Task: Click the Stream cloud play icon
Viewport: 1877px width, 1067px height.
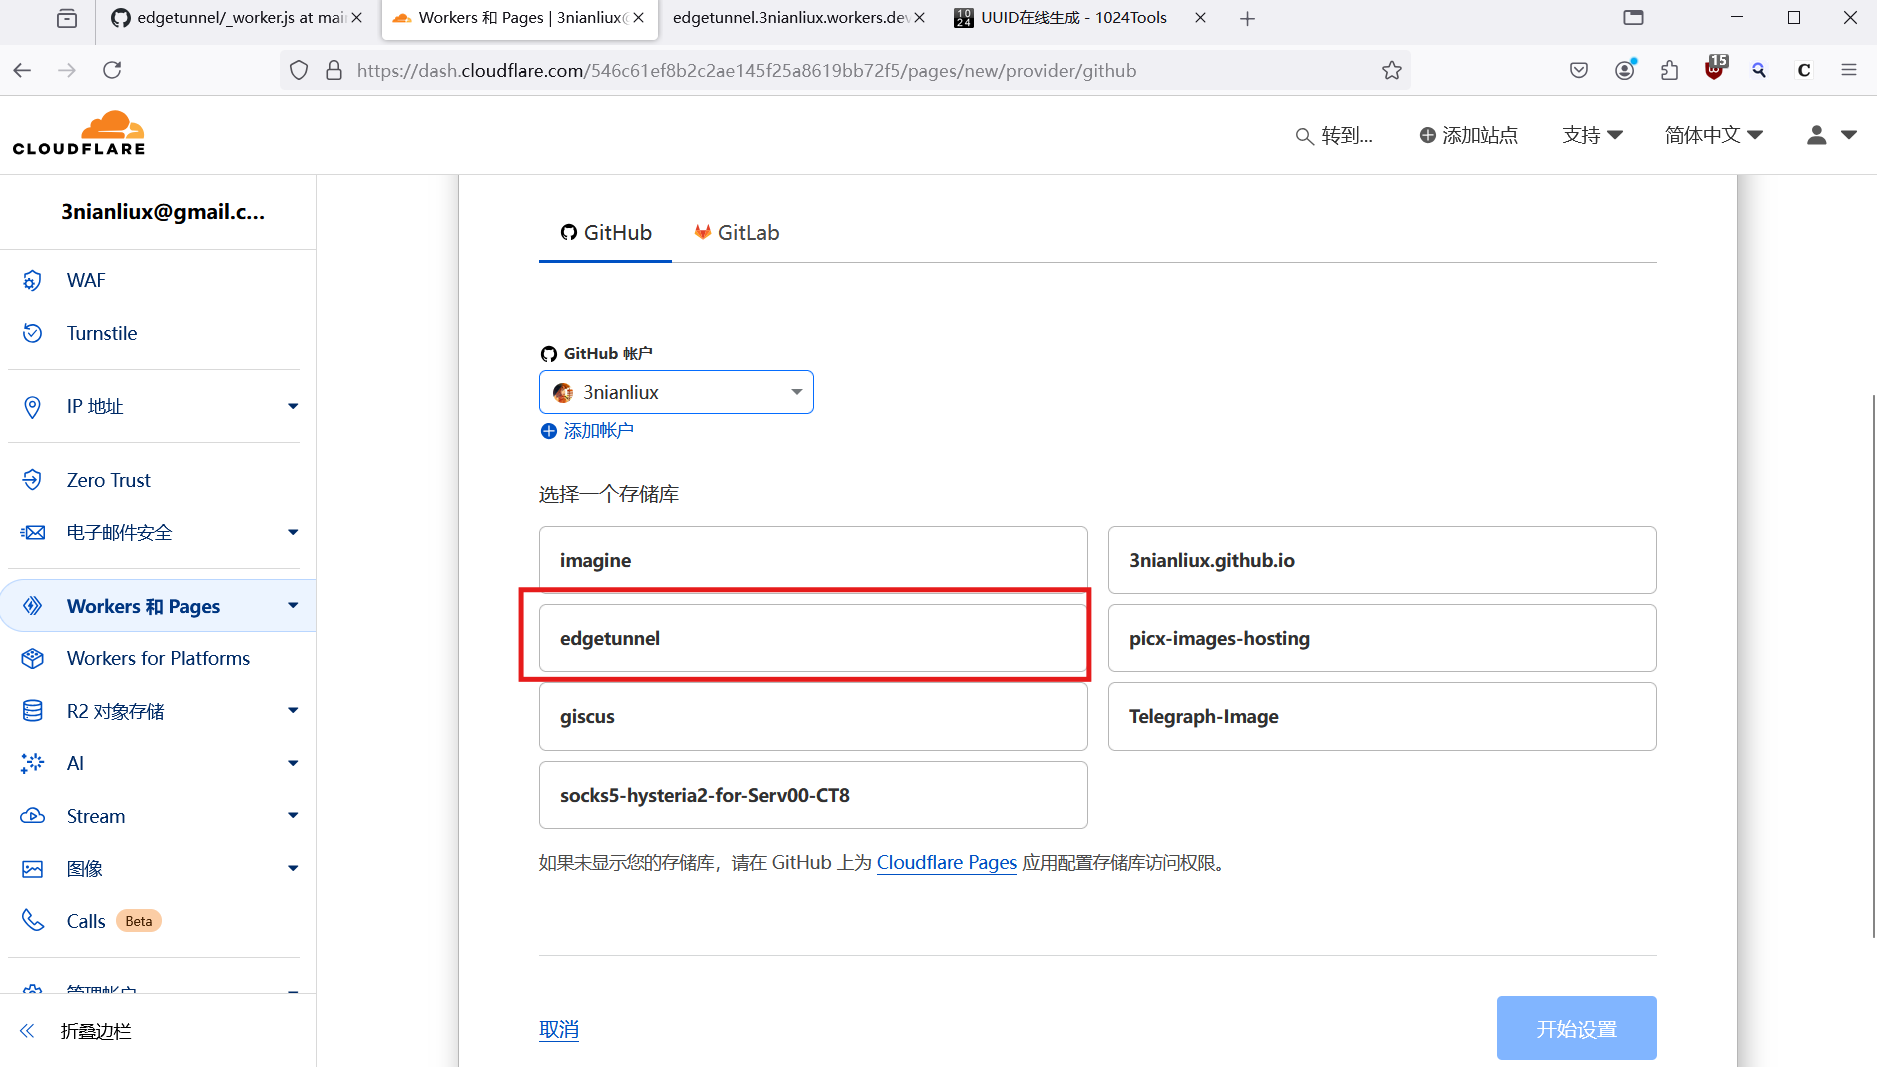Action: (x=33, y=816)
